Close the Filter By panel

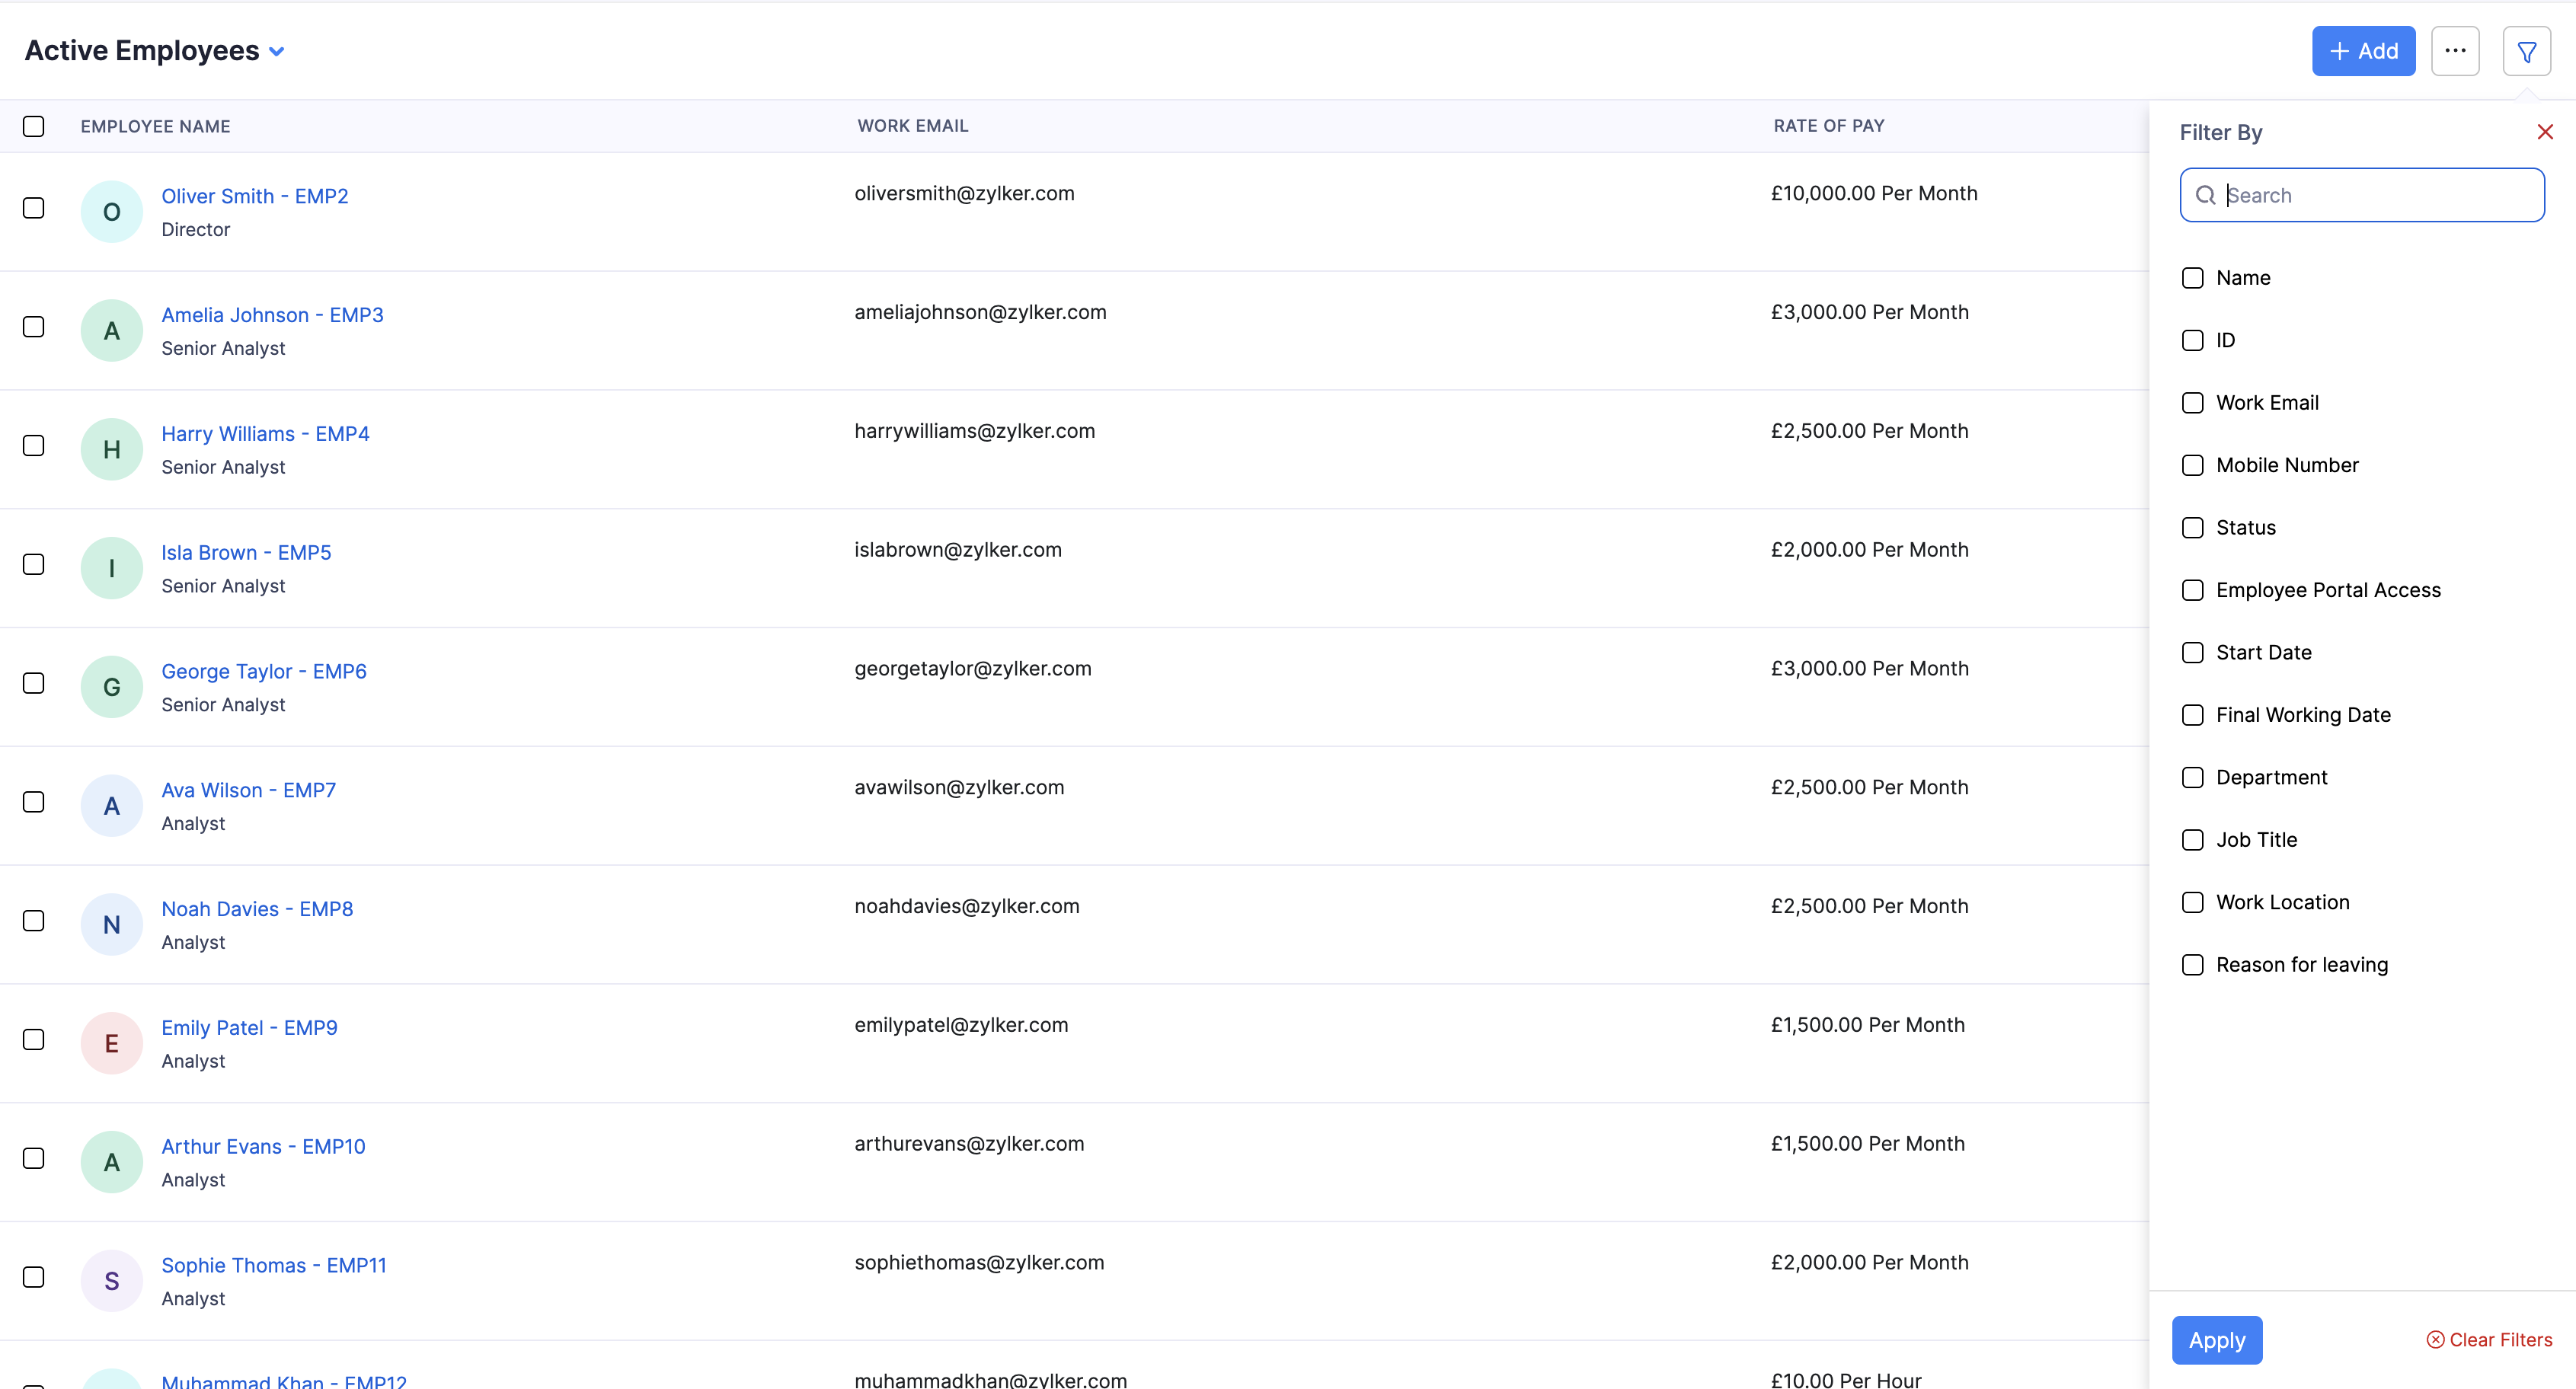pos(2545,132)
